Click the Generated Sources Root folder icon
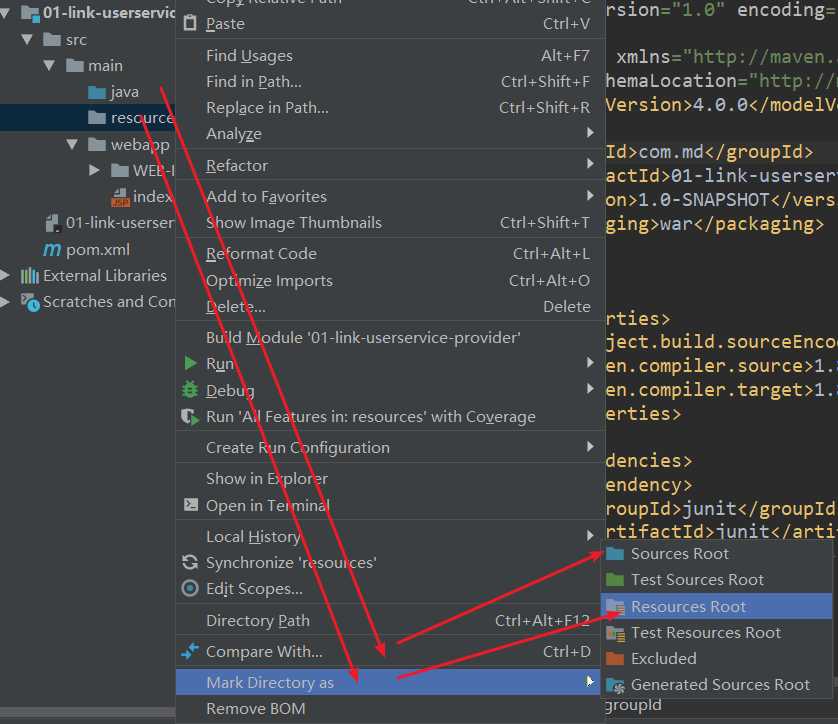Viewport: 838px width, 724px height. coord(616,685)
